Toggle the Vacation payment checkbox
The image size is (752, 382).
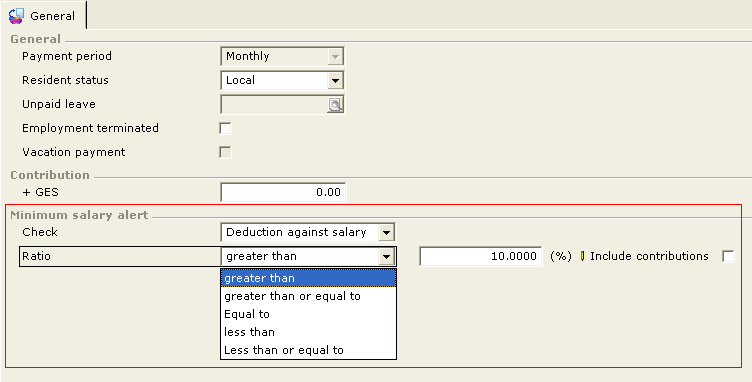[x=225, y=152]
